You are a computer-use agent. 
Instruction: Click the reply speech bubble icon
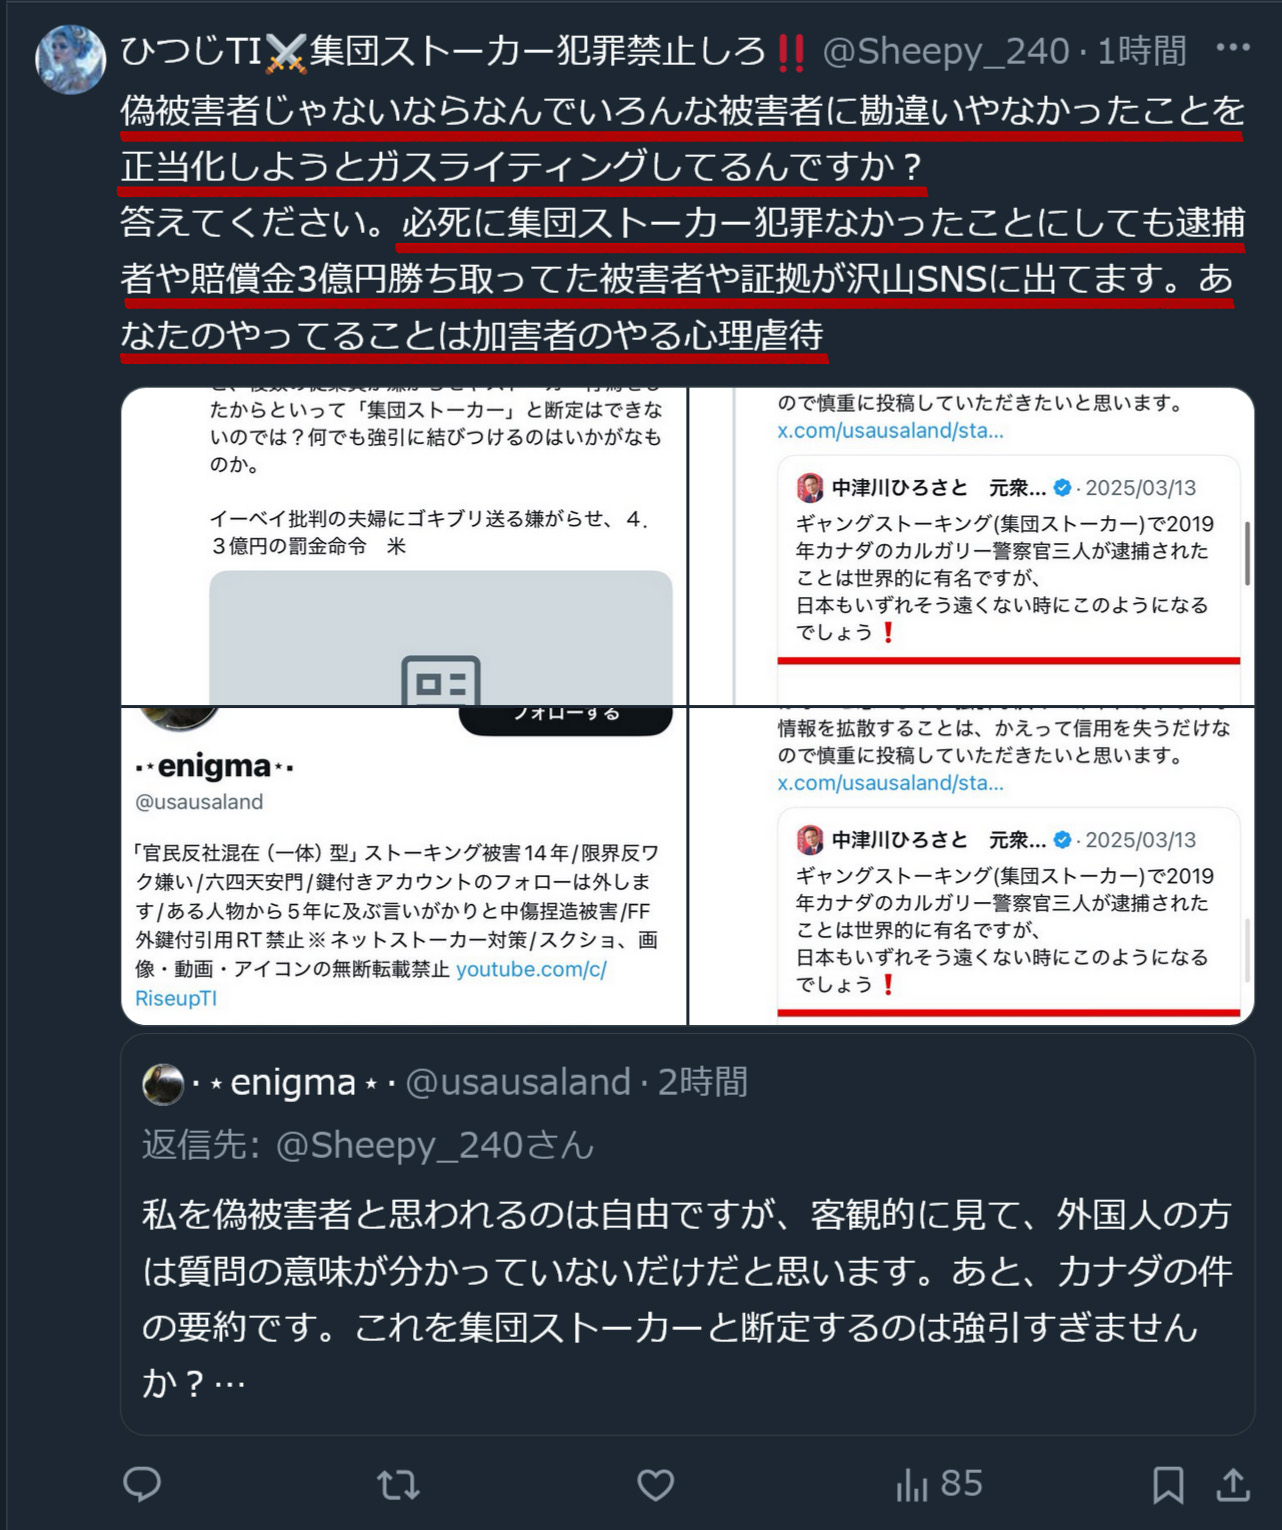coord(142,1484)
